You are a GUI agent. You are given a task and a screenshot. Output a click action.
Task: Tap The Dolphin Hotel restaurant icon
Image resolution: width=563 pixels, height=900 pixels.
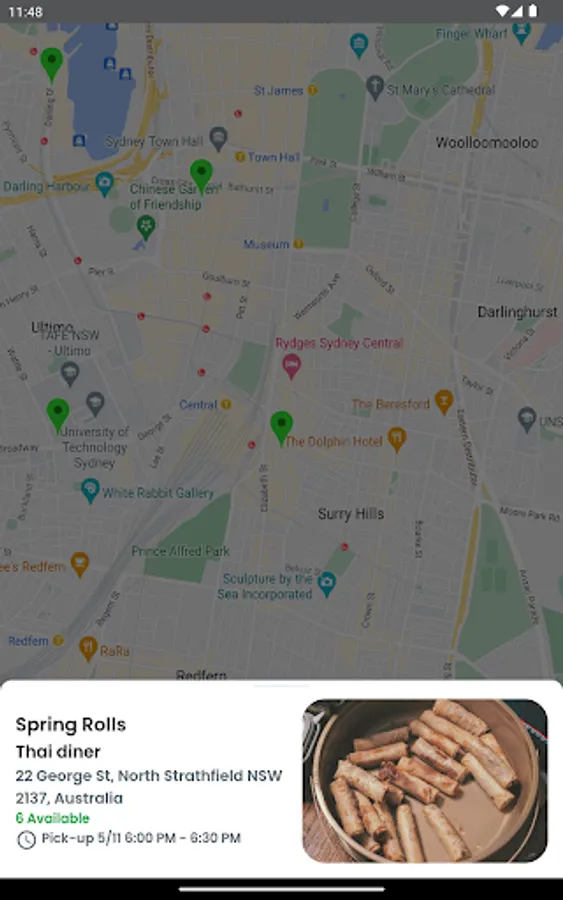pos(397,440)
